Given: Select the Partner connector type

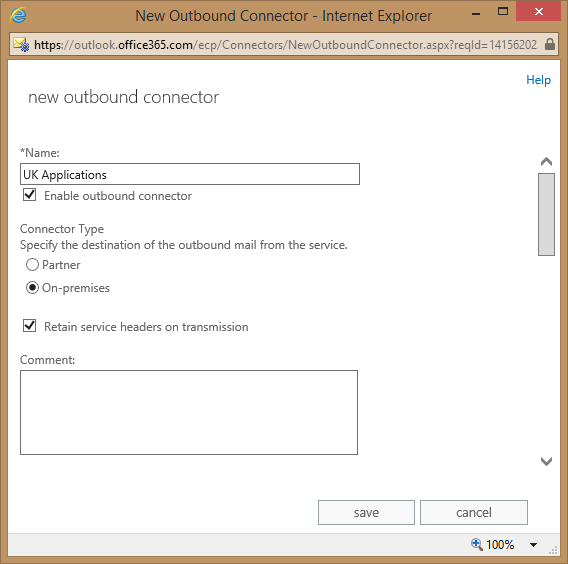Looking at the screenshot, I should tap(32, 265).
